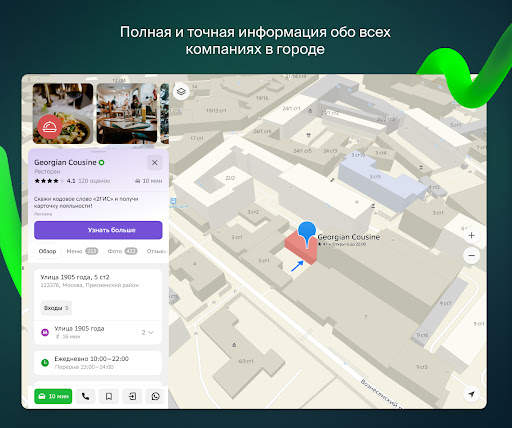This screenshot has height=428, width=512.
Task: Click the red dish icon badge
Action: click(50, 127)
